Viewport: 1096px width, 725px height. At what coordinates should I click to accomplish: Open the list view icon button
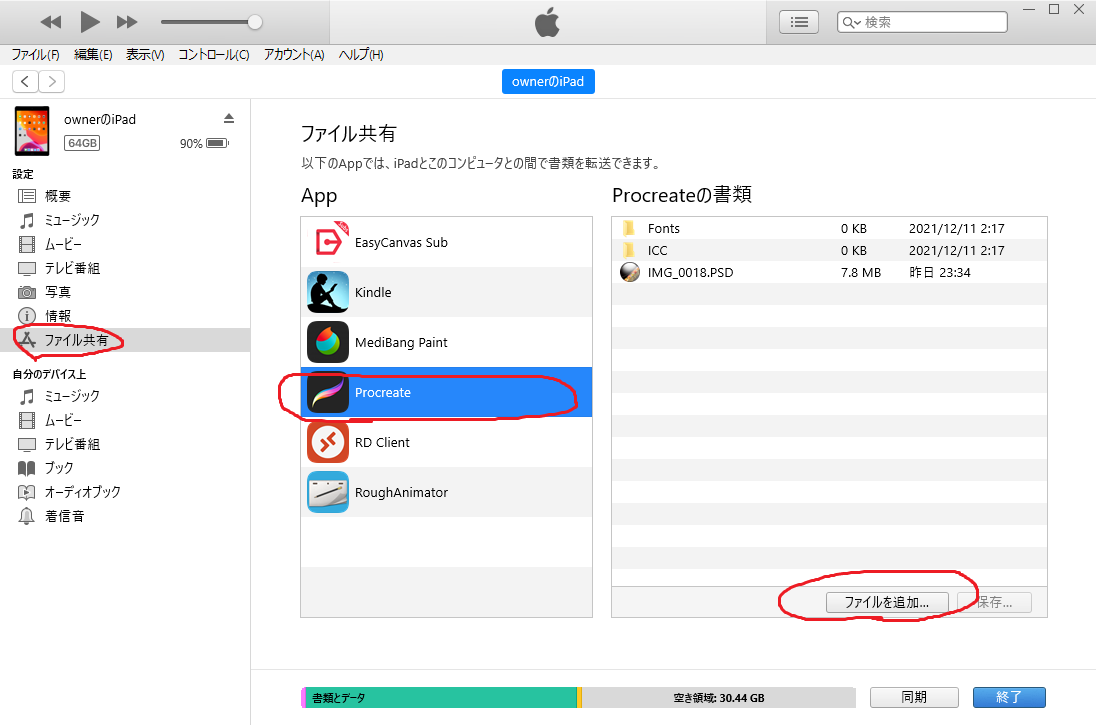799,22
